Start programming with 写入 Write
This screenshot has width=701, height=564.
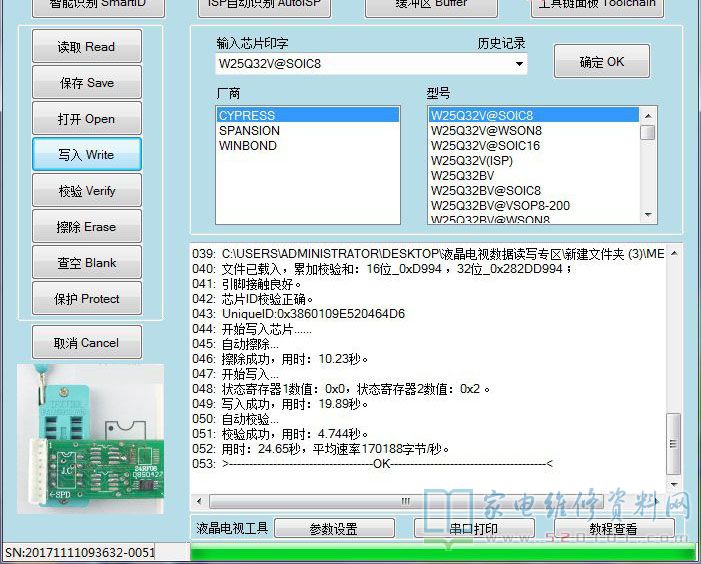(x=86, y=155)
